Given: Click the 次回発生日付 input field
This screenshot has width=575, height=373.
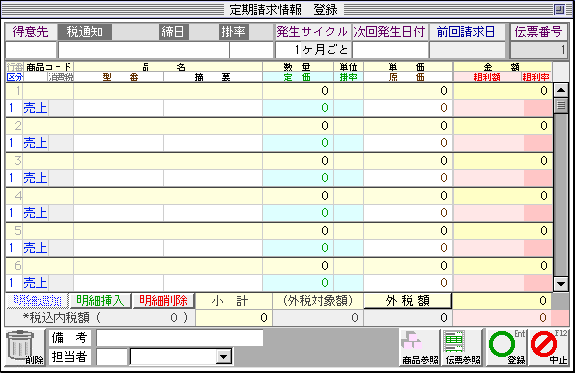Looking at the screenshot, I should 391,50.
